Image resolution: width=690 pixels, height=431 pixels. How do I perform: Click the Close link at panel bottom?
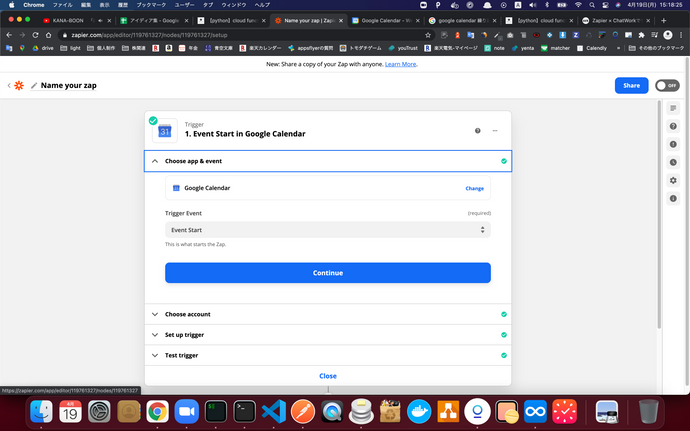tap(328, 376)
